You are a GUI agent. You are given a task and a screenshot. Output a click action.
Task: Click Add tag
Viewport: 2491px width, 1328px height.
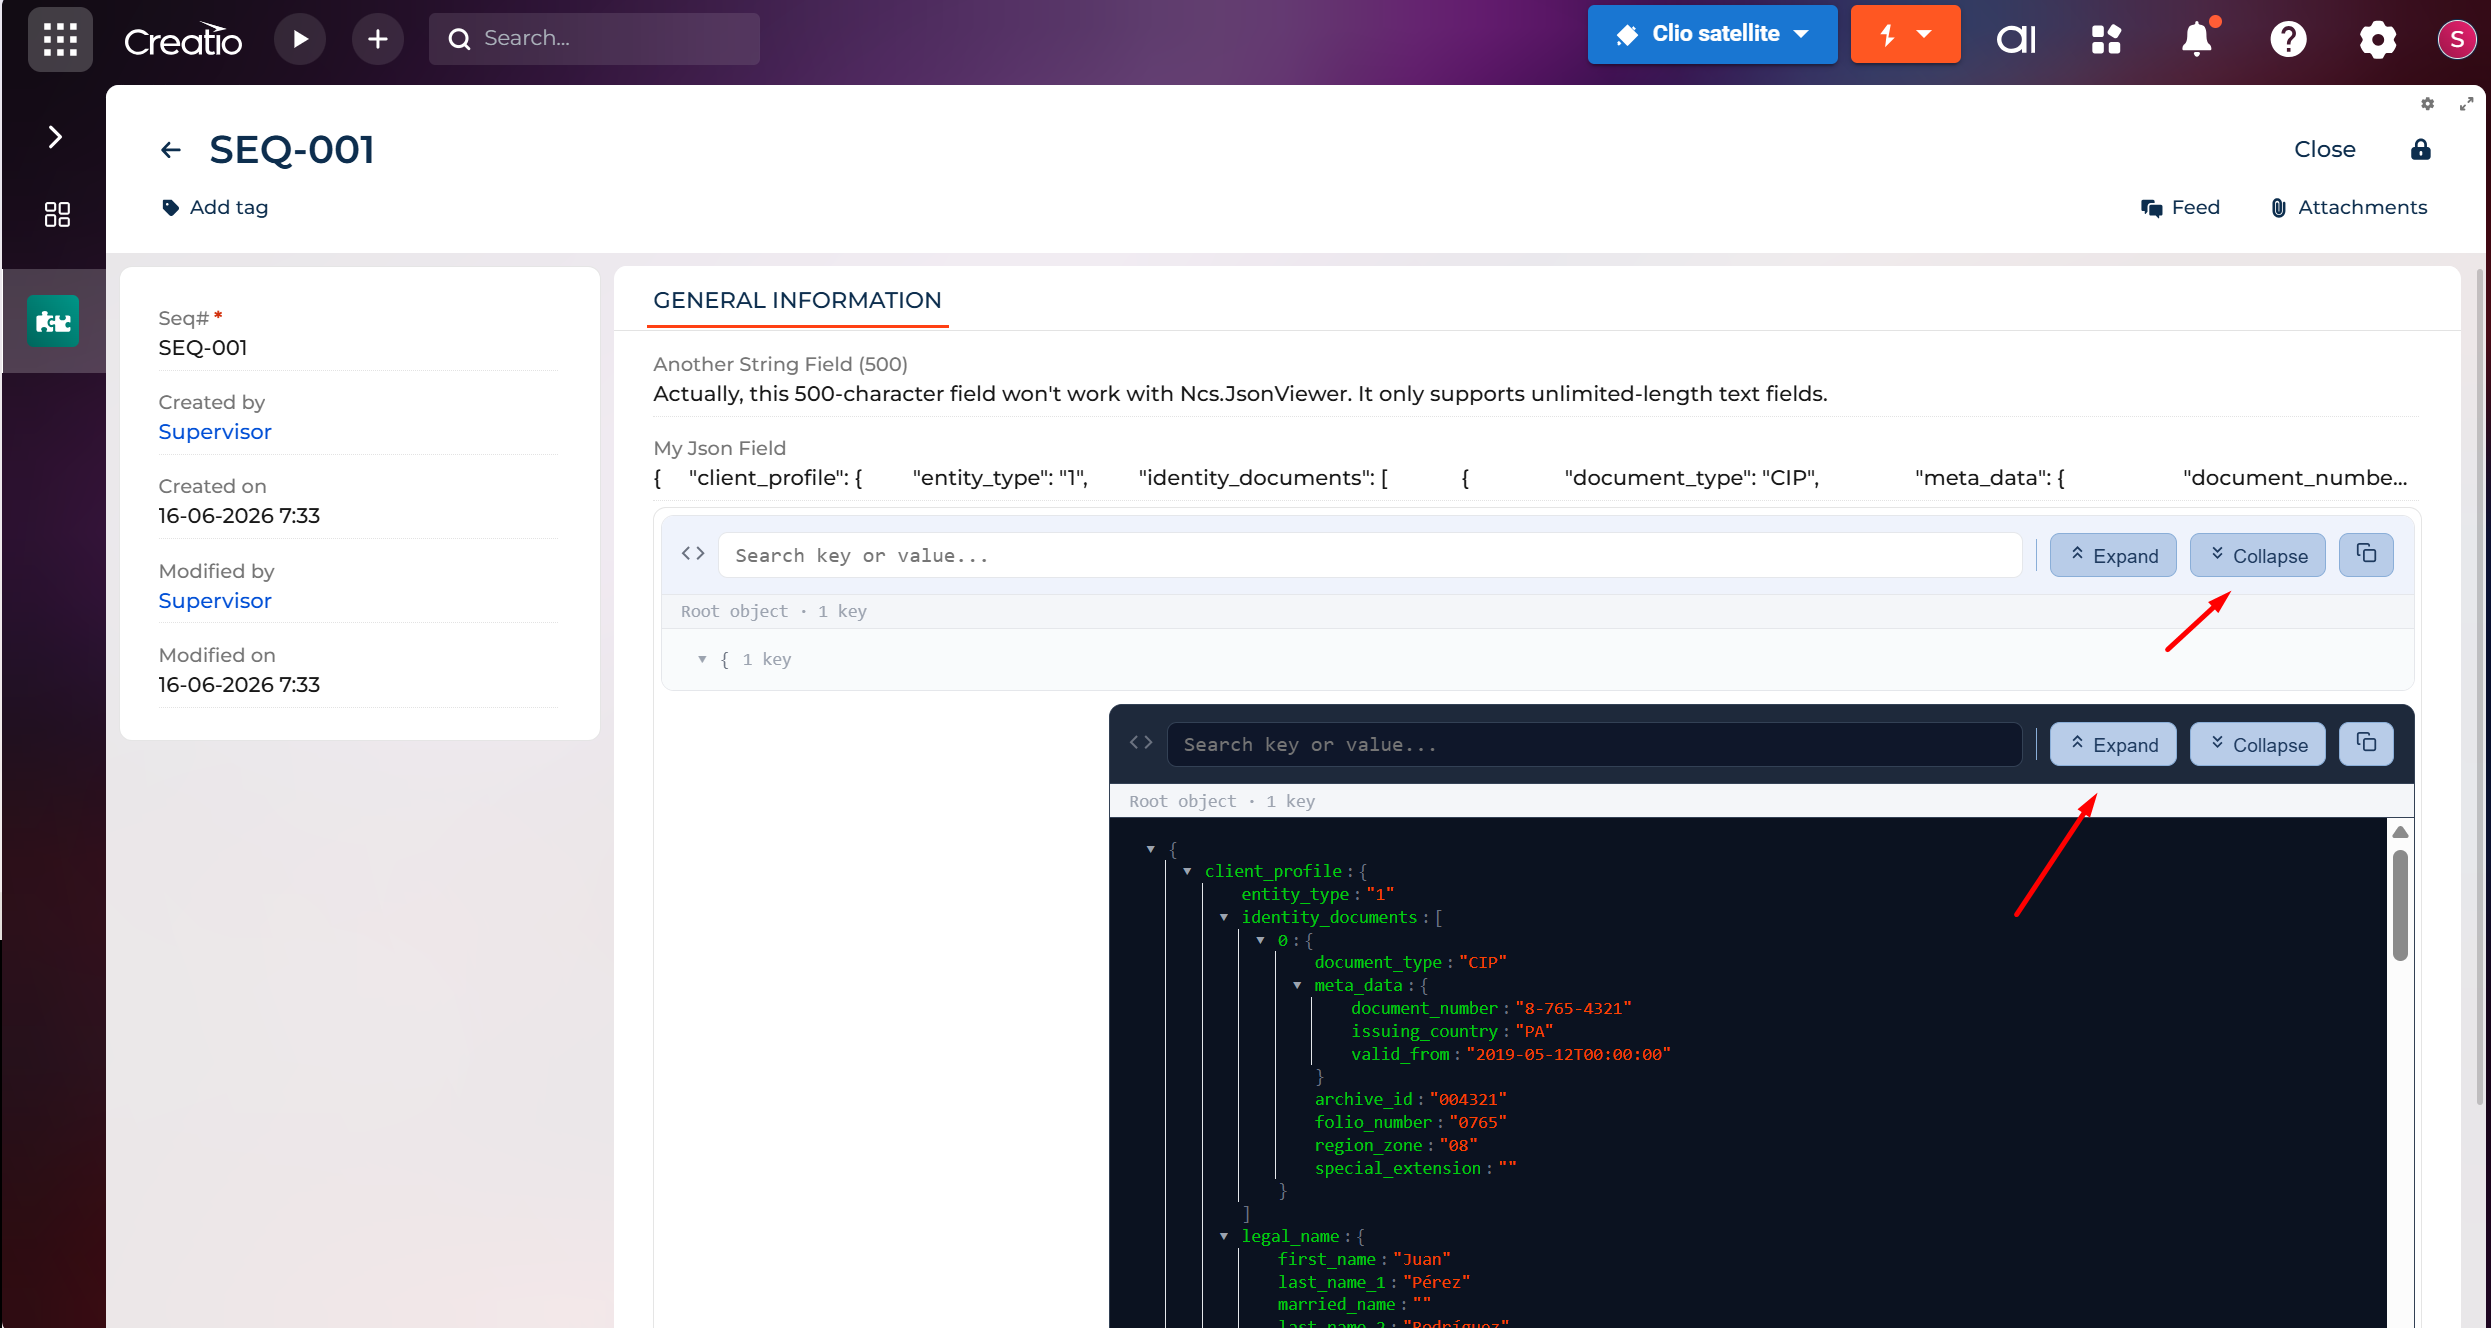215,207
